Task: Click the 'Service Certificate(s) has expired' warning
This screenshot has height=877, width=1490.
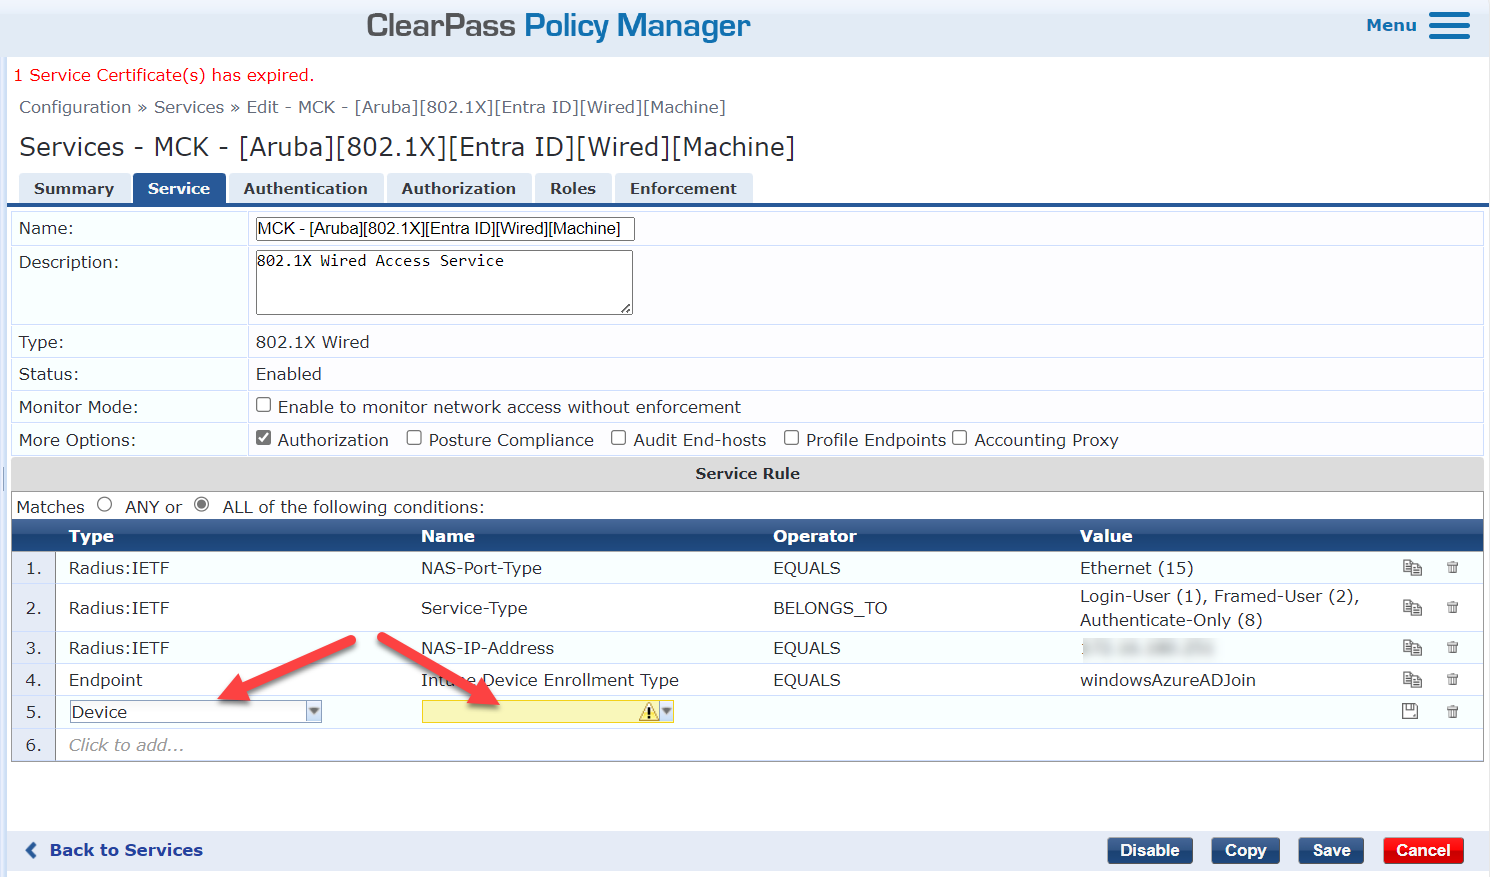Action: pyautogui.click(x=164, y=75)
